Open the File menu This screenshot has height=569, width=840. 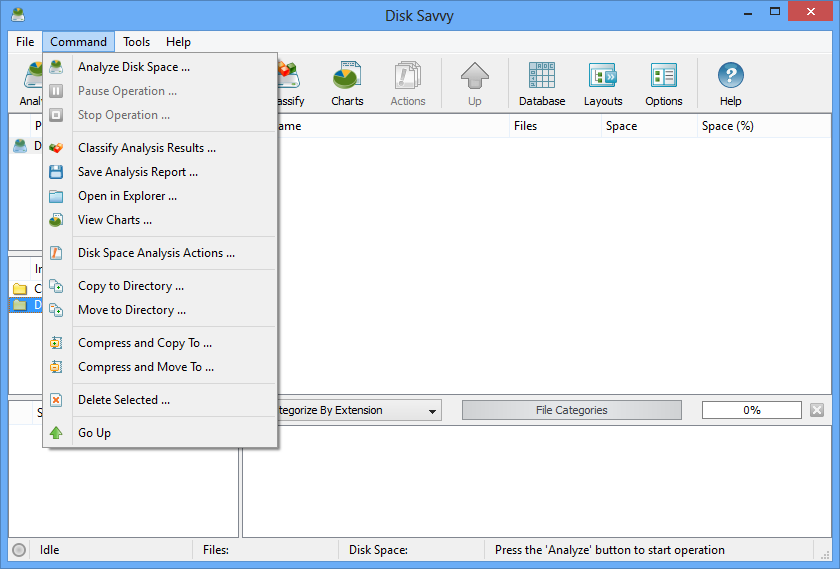(25, 42)
